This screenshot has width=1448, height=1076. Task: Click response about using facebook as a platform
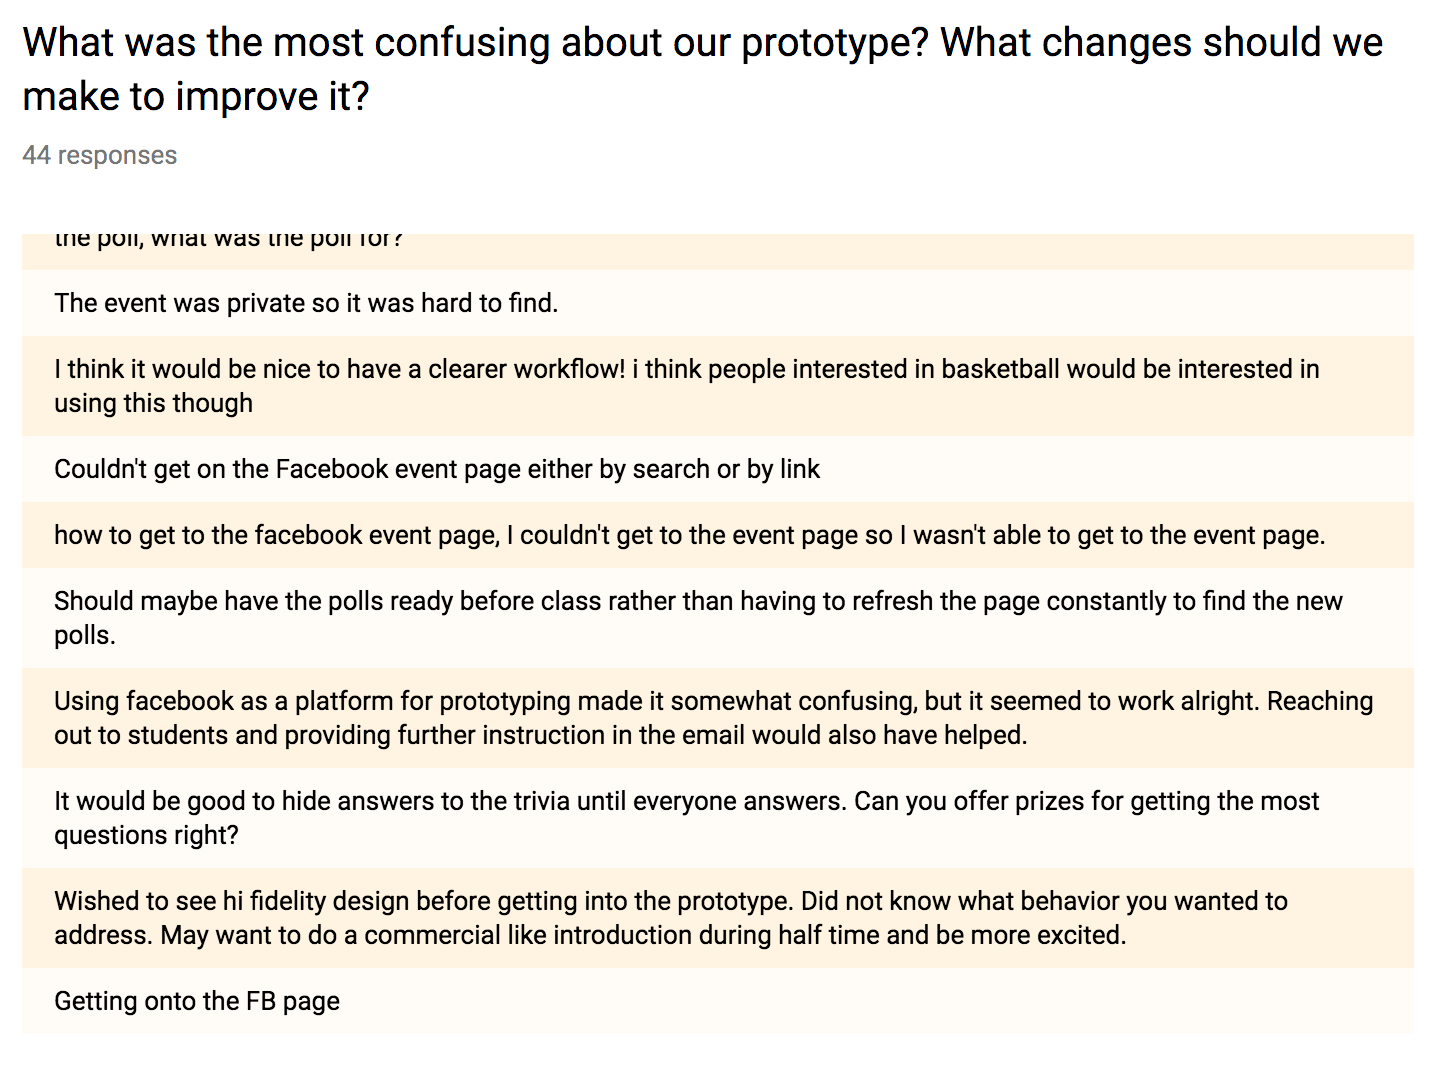718,718
